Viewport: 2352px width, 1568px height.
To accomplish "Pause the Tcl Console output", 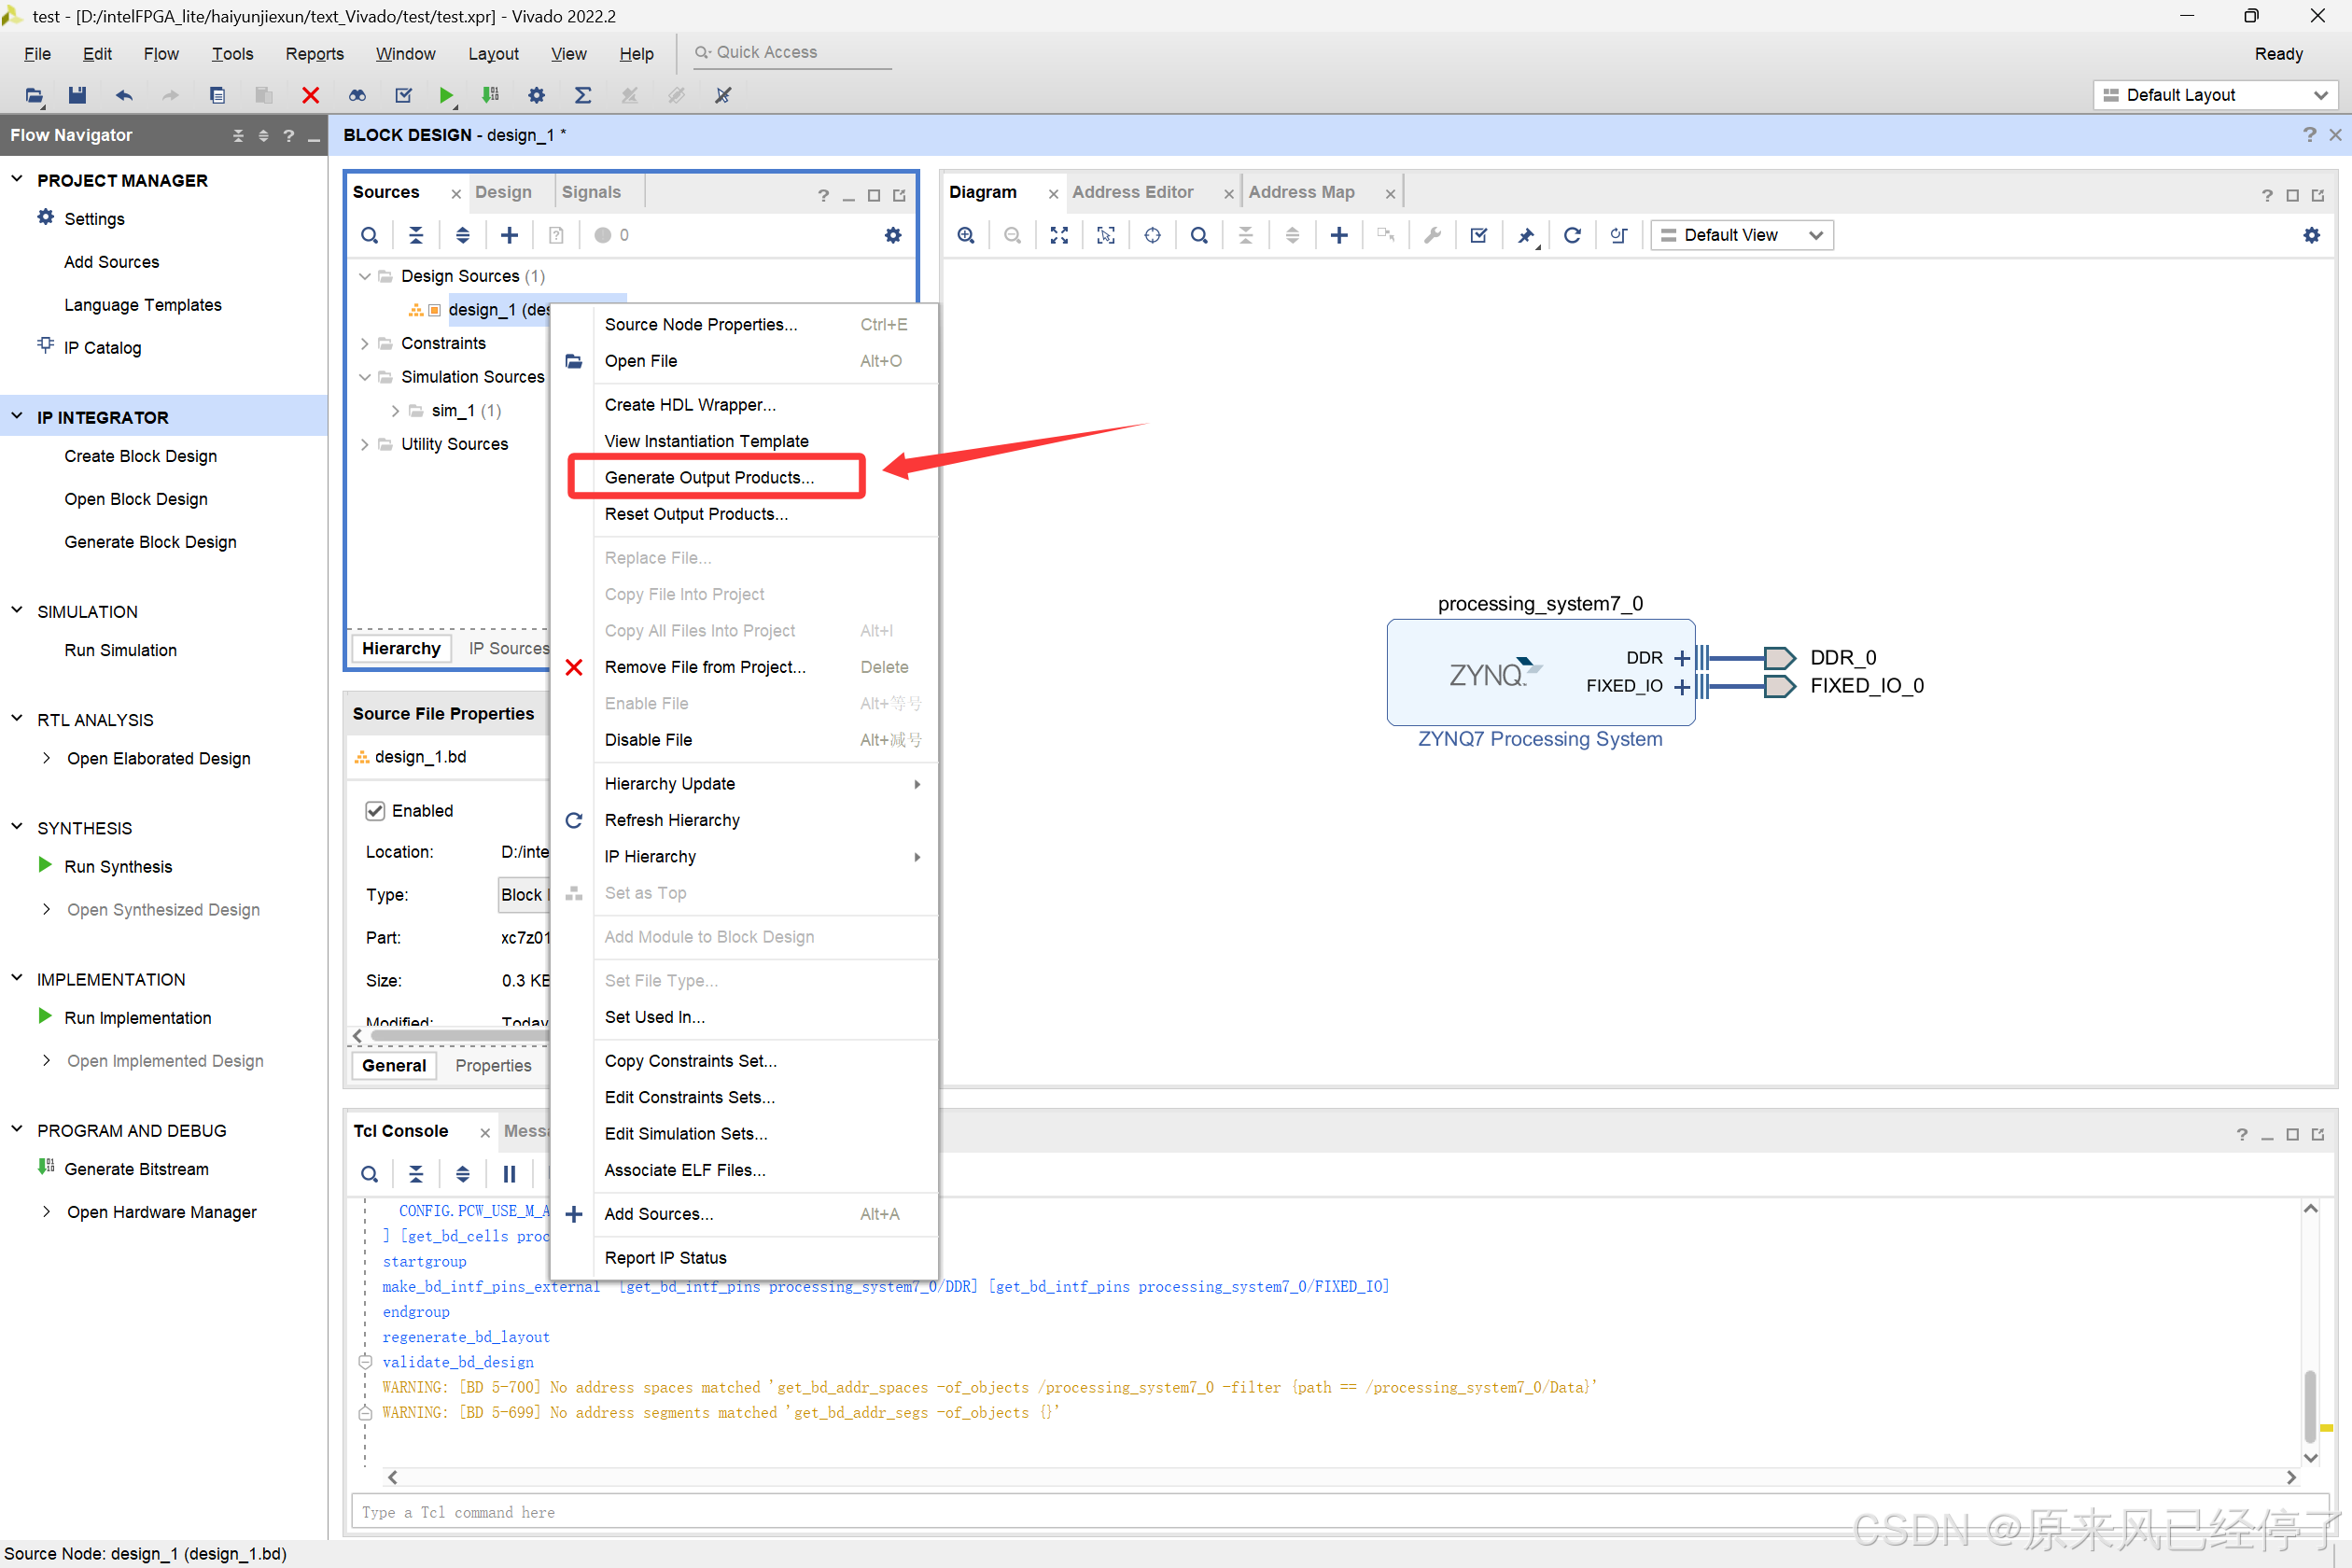I will tap(509, 1174).
